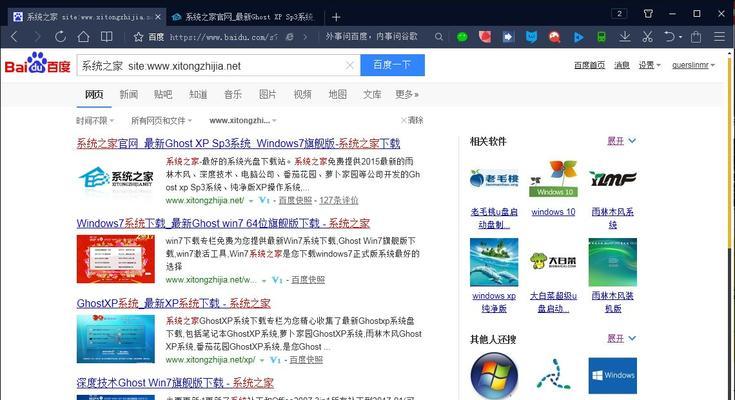Open the green WeChat extension icon
735x400 pixels.
pos(462,37)
